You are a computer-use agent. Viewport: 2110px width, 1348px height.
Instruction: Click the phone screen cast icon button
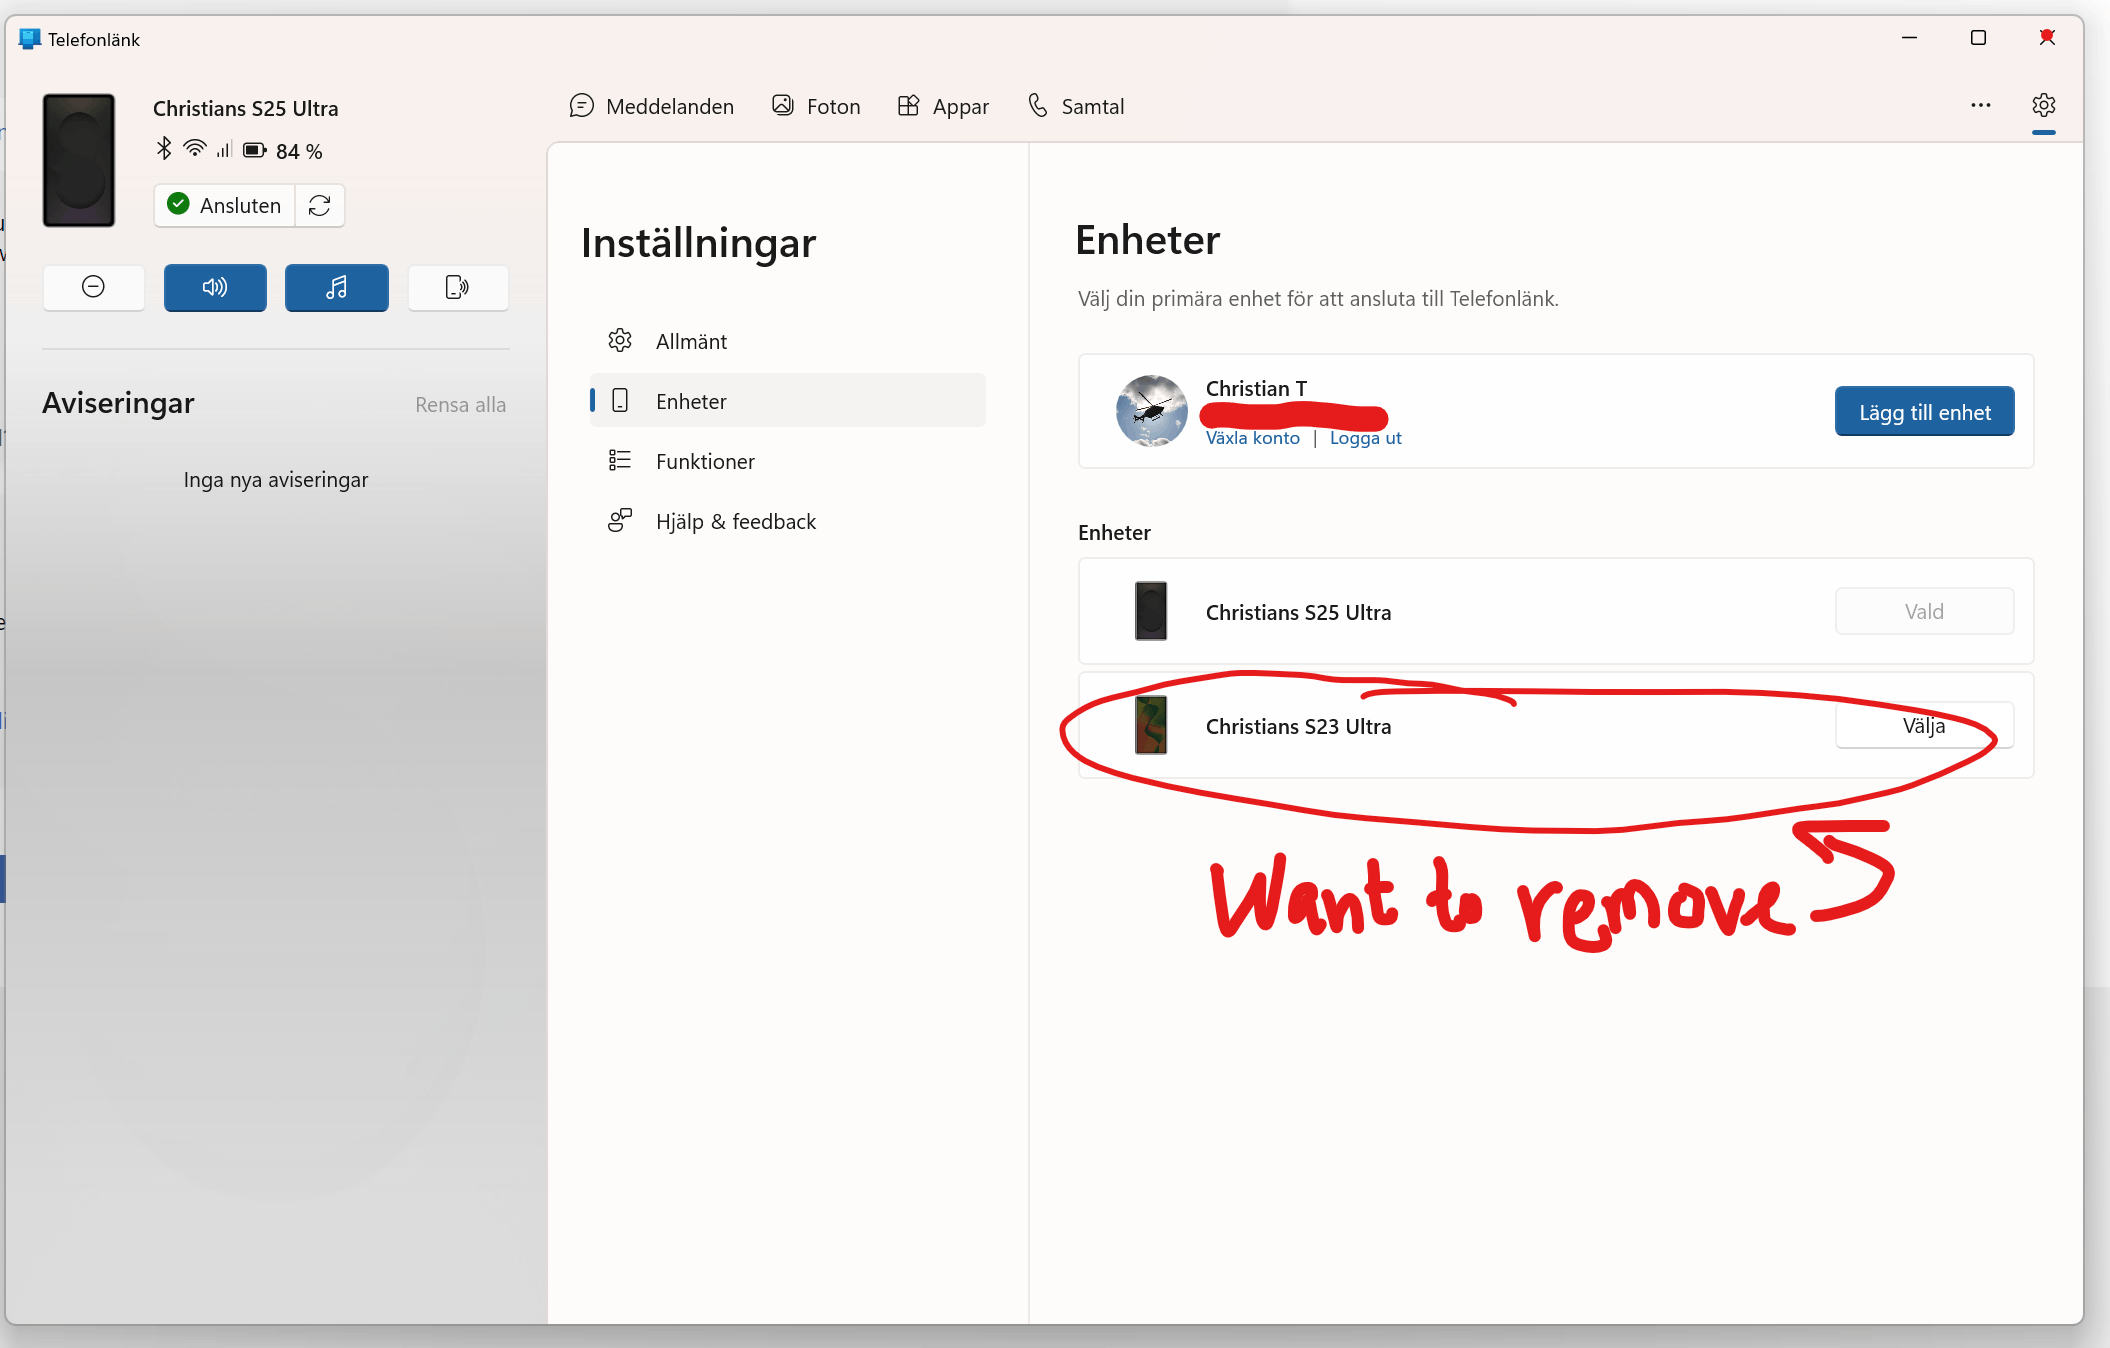click(x=458, y=288)
